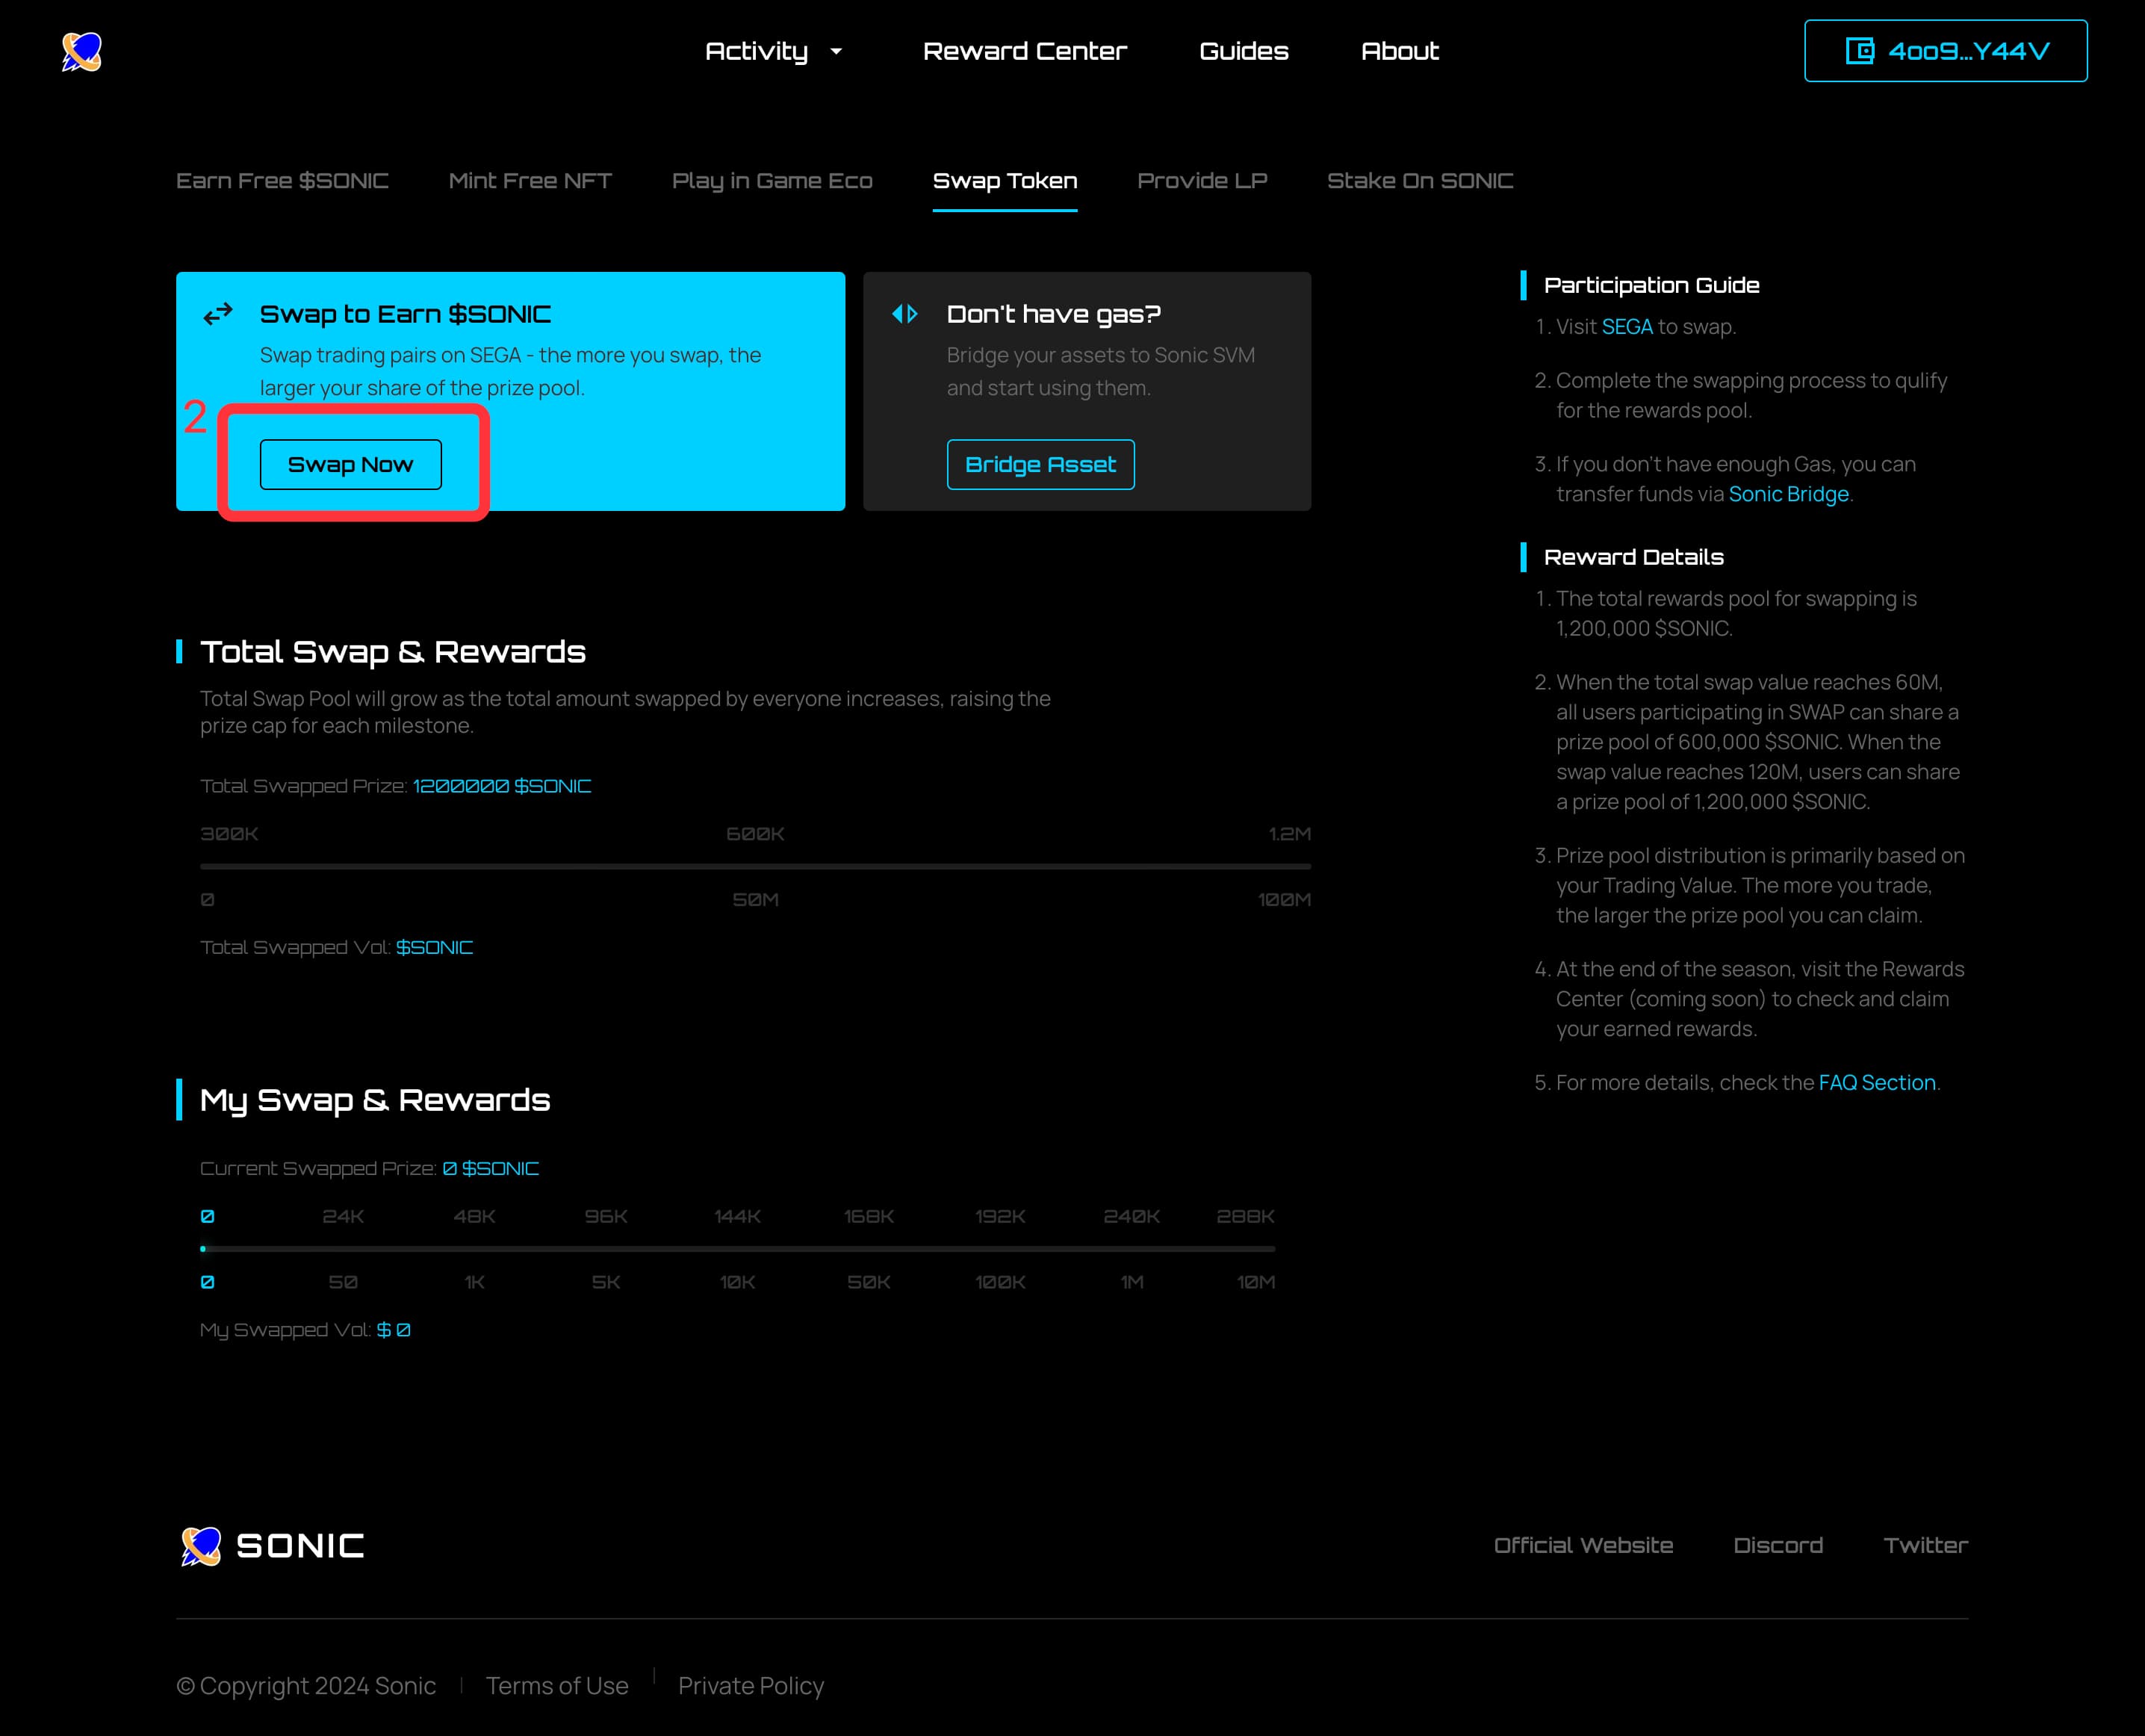Click the wallet icon in address button
Viewport: 2145px width, 1736px height.
coord(1859,51)
